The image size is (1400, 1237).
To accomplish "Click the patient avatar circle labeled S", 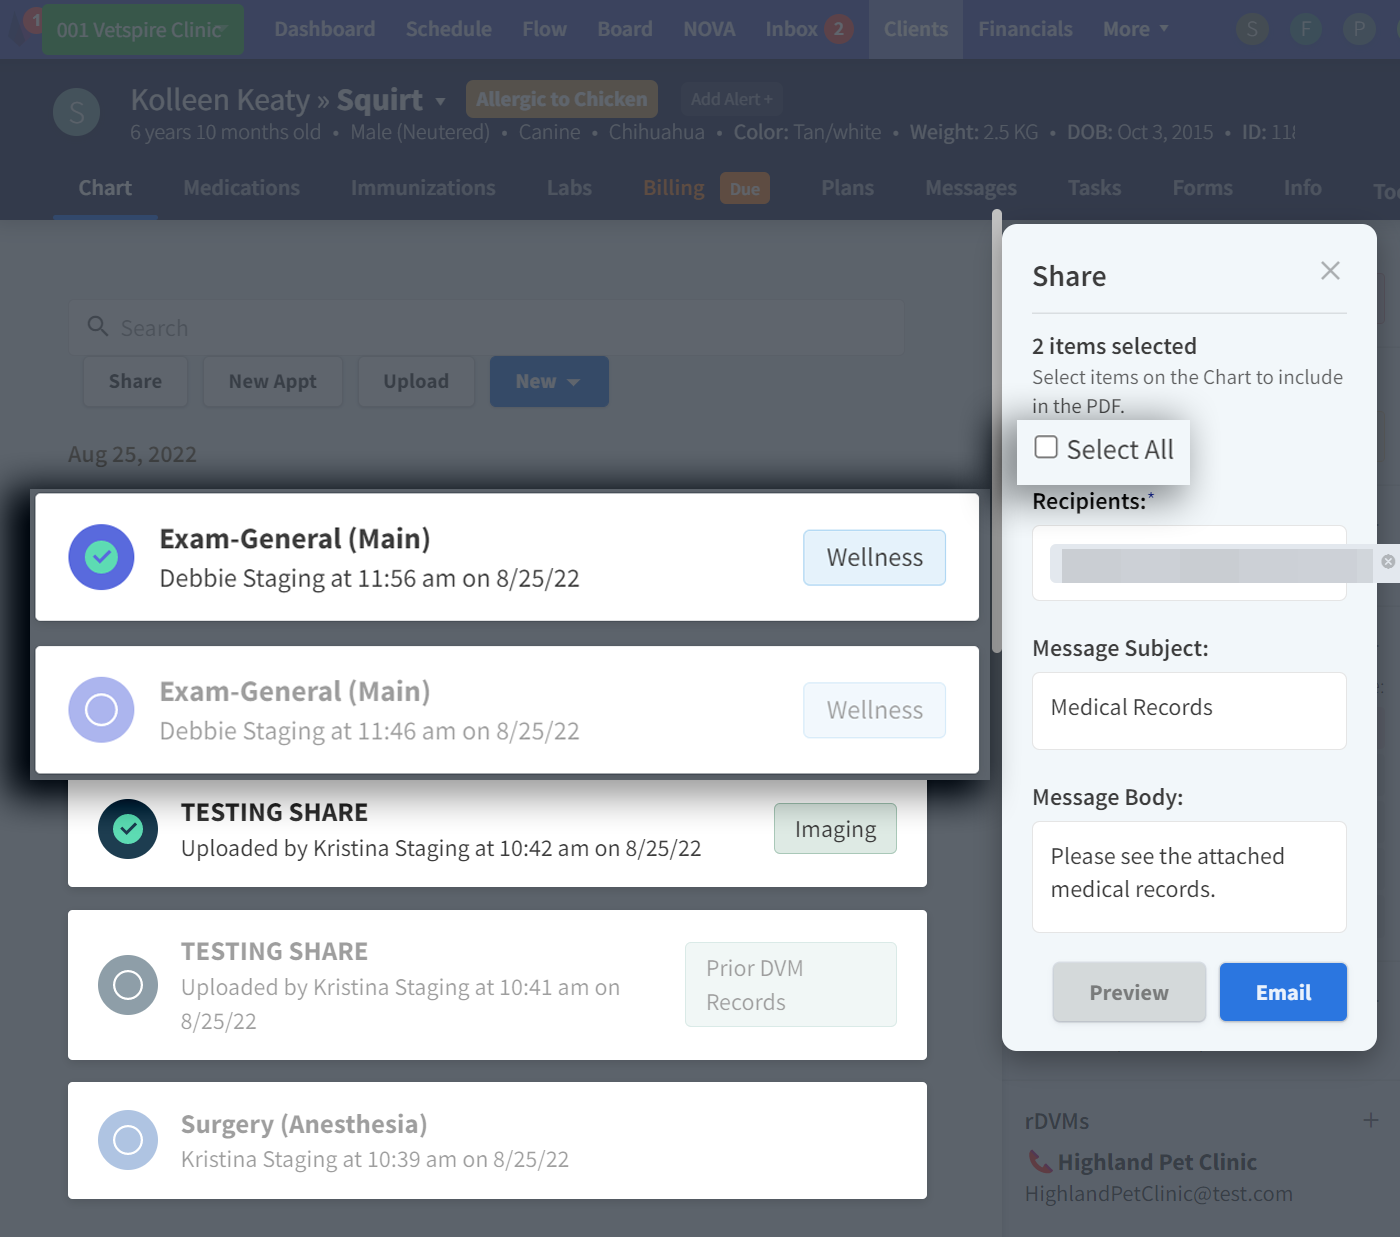I will 76,113.
